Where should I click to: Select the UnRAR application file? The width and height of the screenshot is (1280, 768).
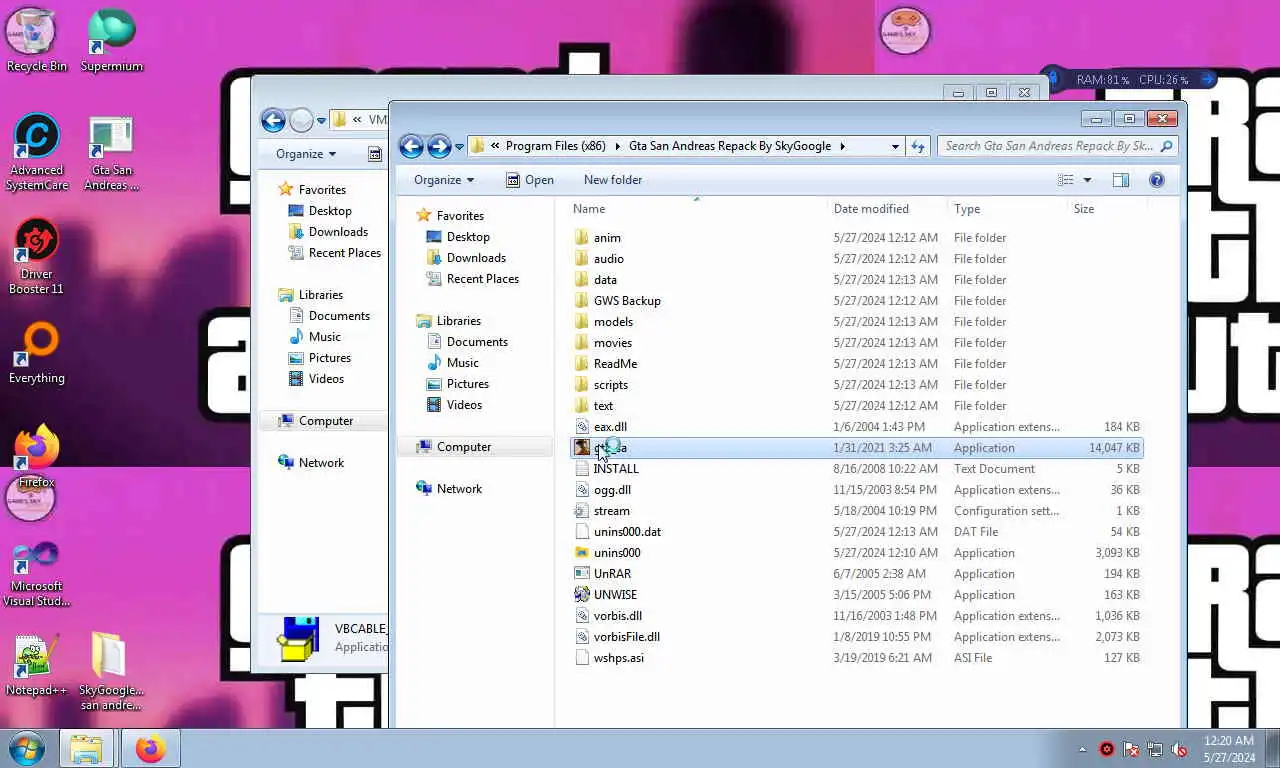pyautogui.click(x=856, y=574)
